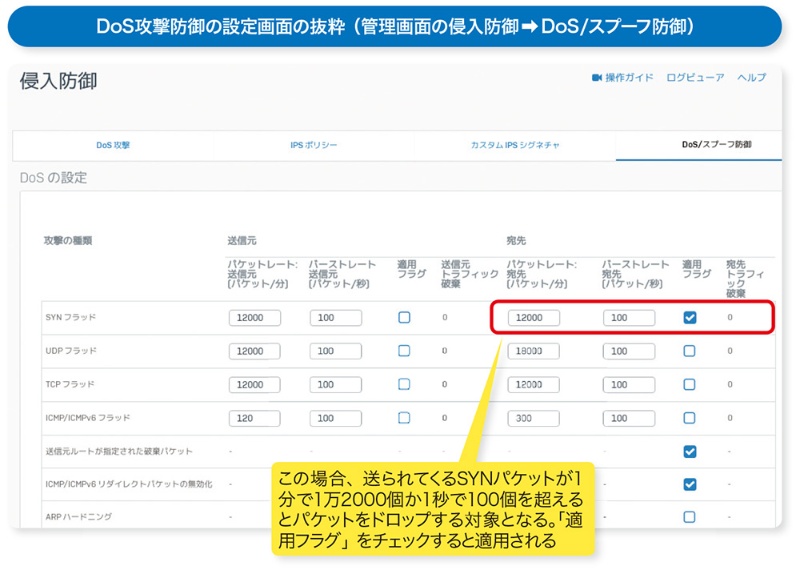Click the DoS の設定 section heading
The width and height of the screenshot is (800, 570).
tap(54, 178)
